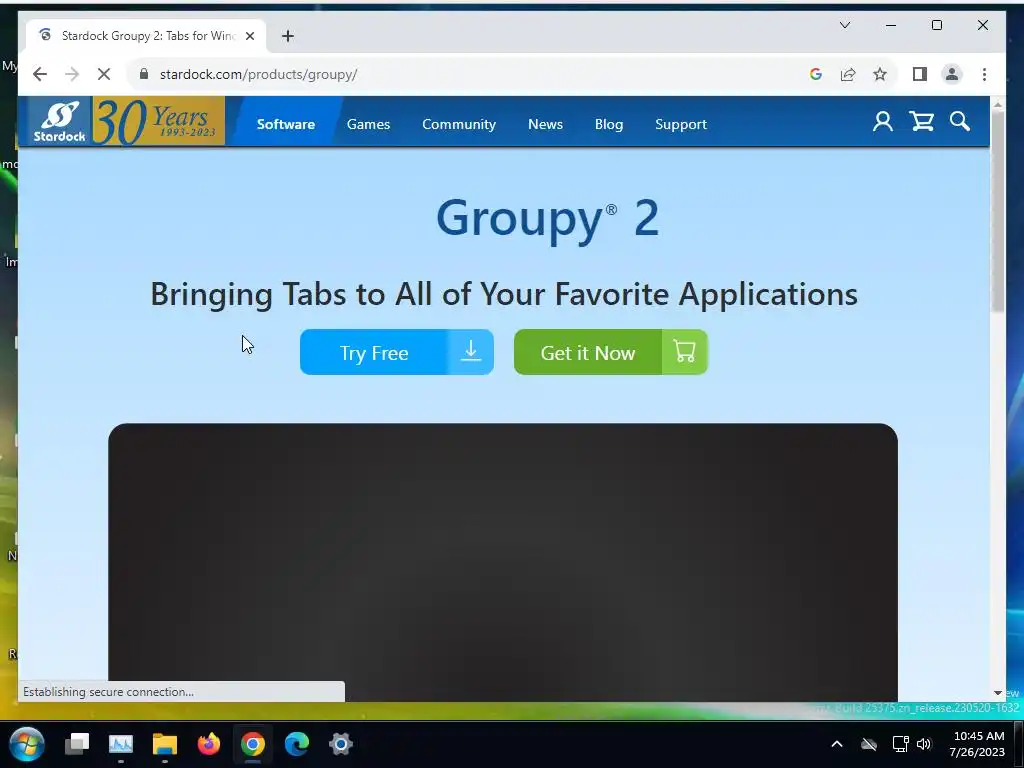Open the Games menu
1024x768 pixels.
[368, 124]
